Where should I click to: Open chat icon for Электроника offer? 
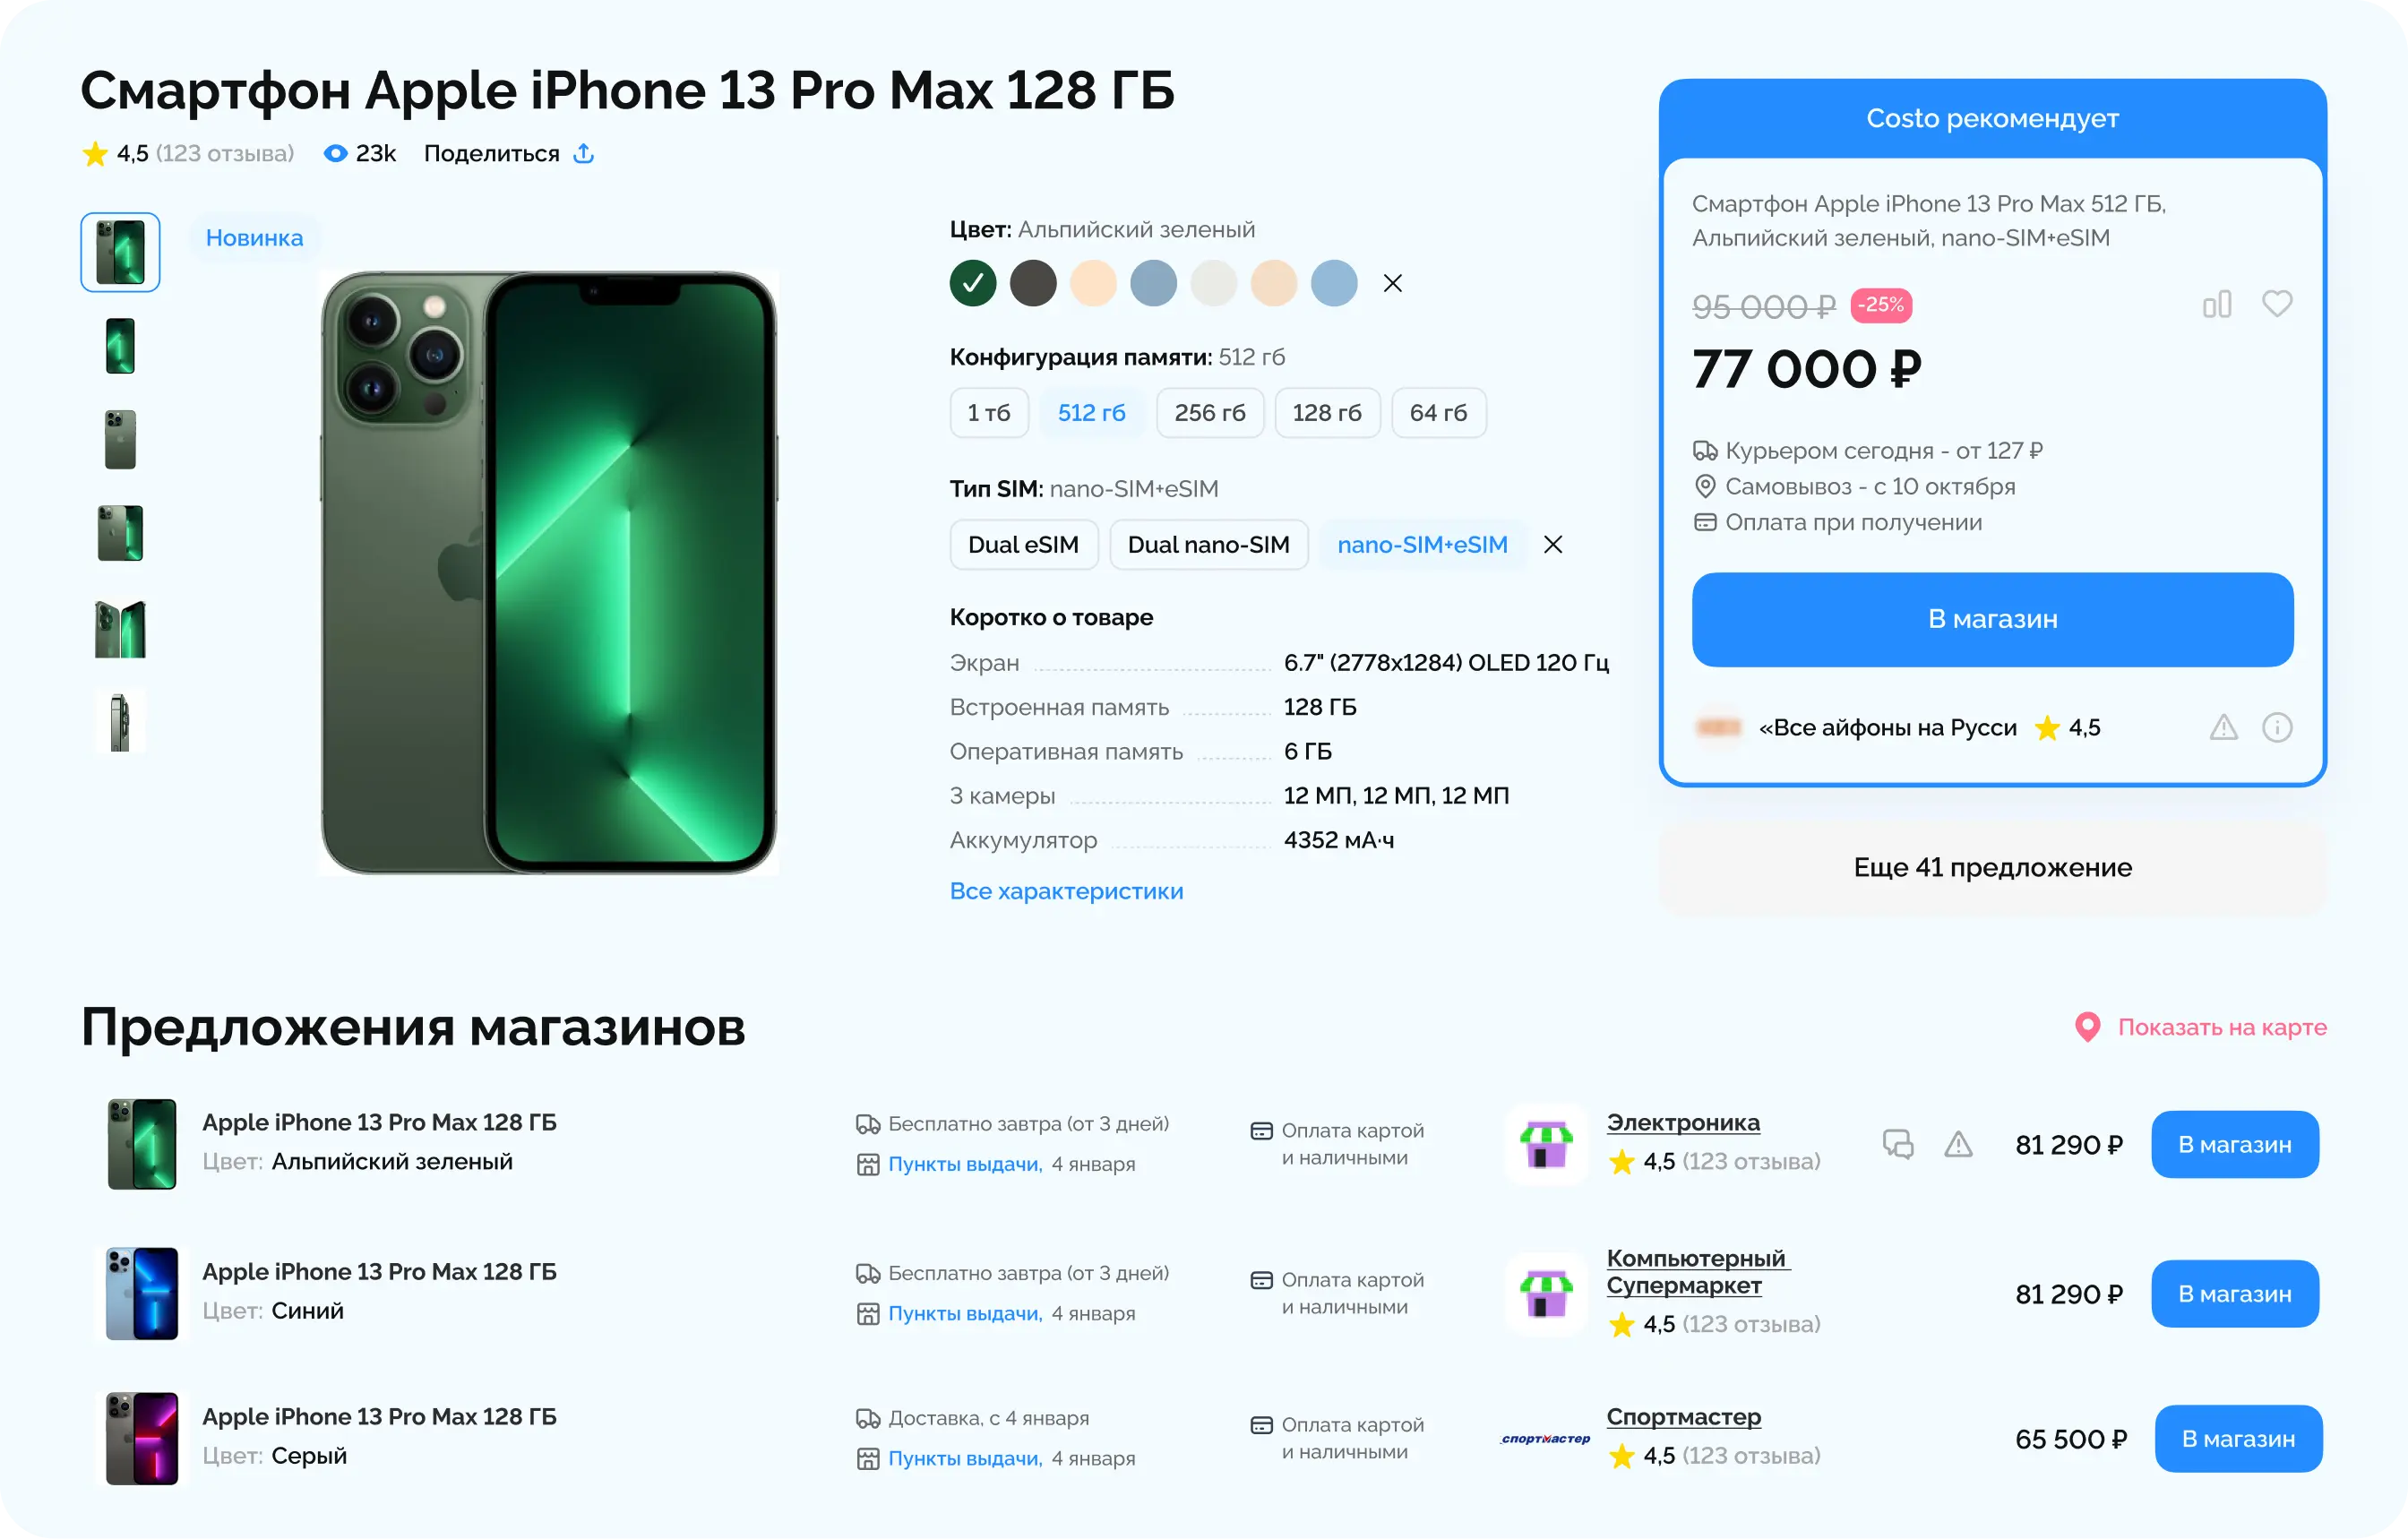[1898, 1144]
